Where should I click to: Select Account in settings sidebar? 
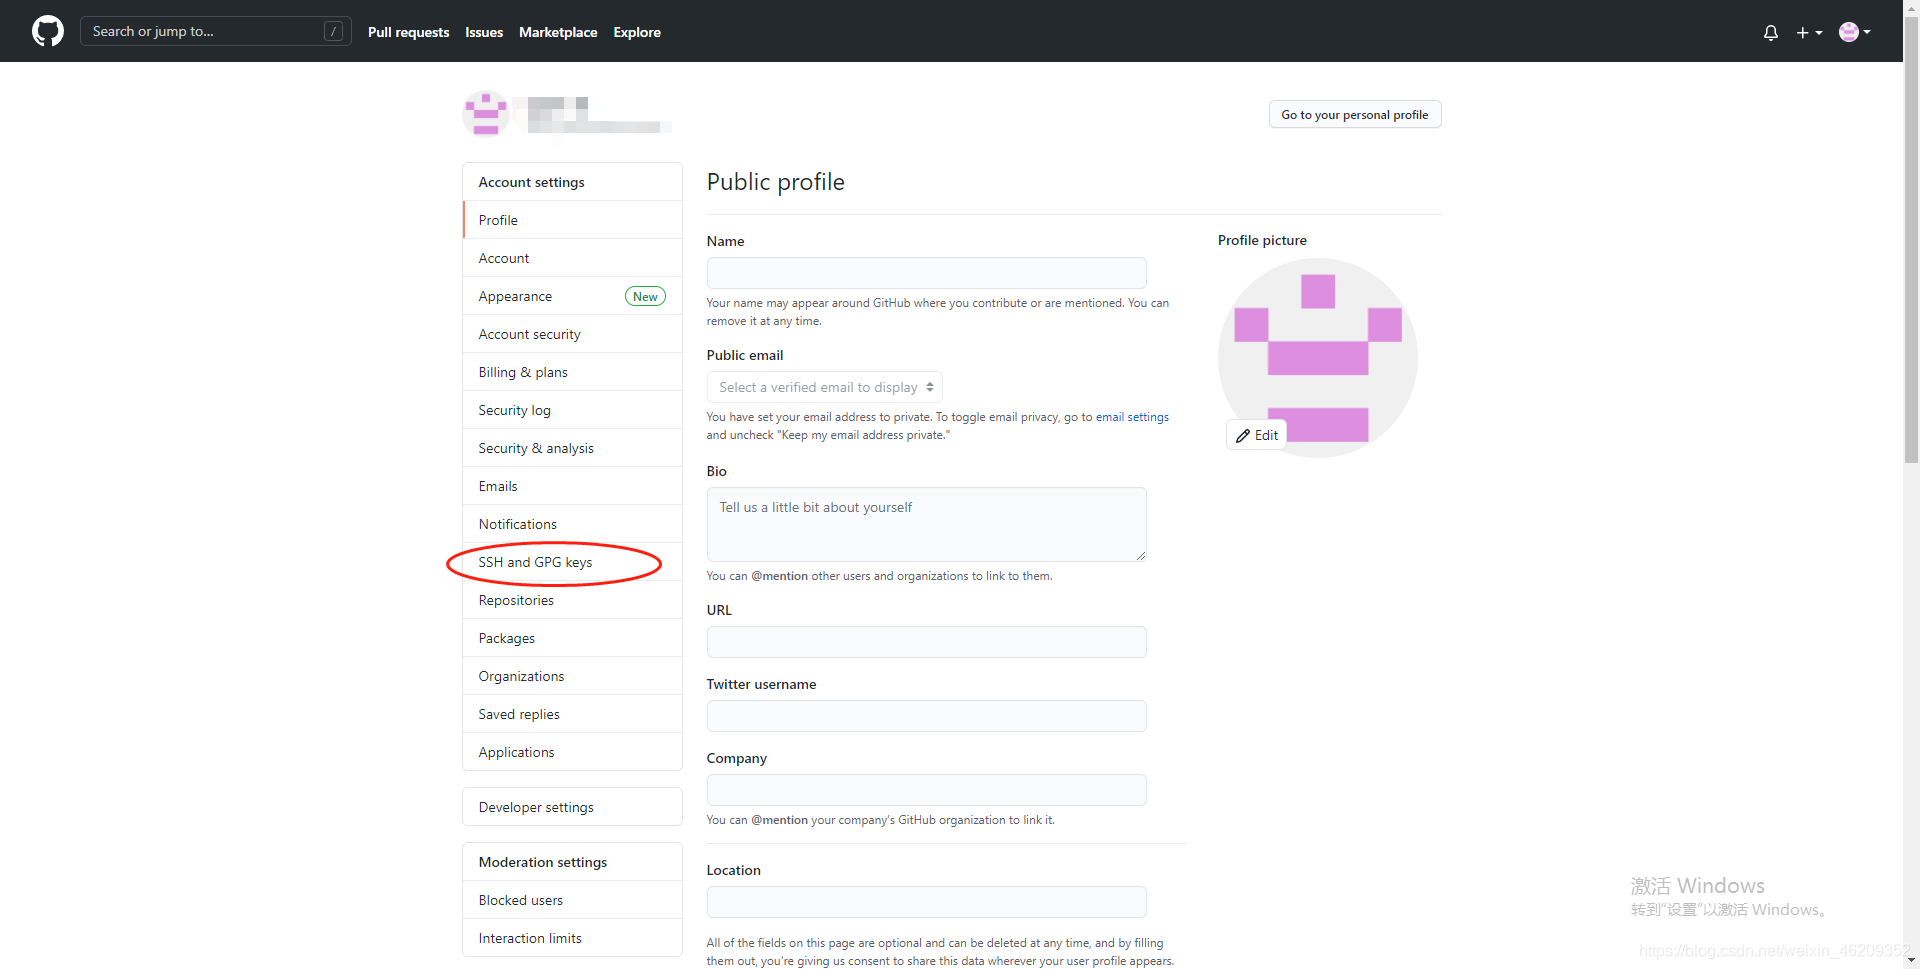(x=572, y=258)
